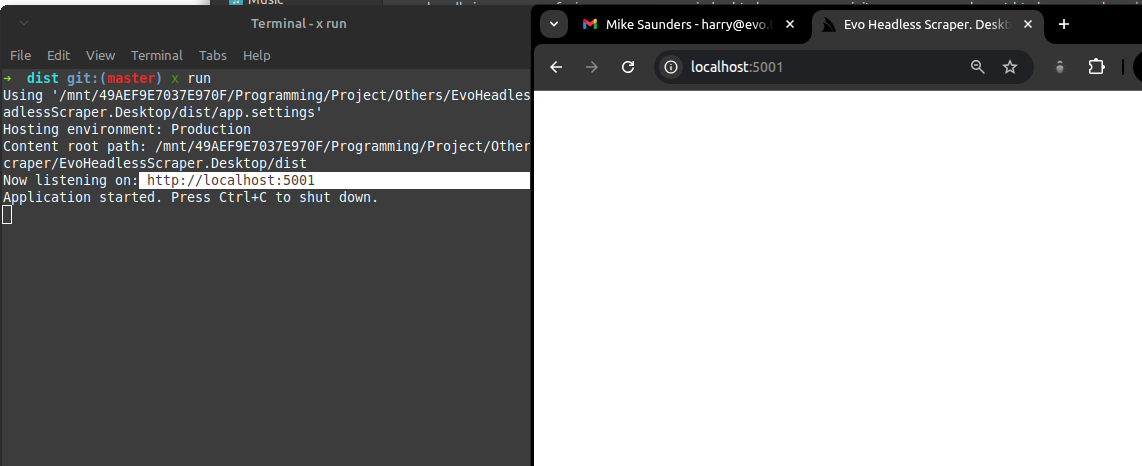Click the highlighted http://localhost:5001 terminal URL
The width and height of the screenshot is (1142, 466).
[x=231, y=181]
